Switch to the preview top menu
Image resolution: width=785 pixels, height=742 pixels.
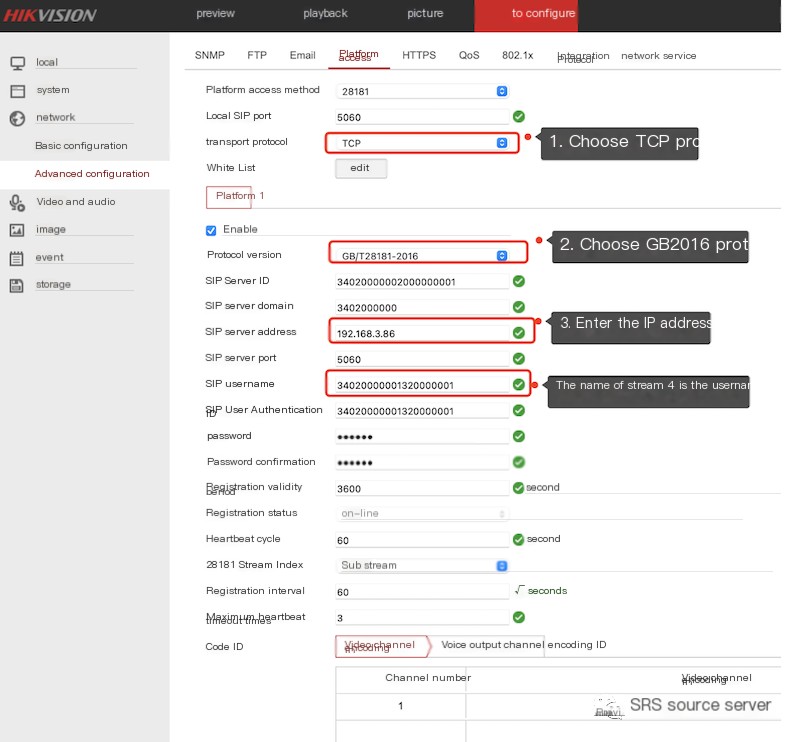(x=215, y=14)
